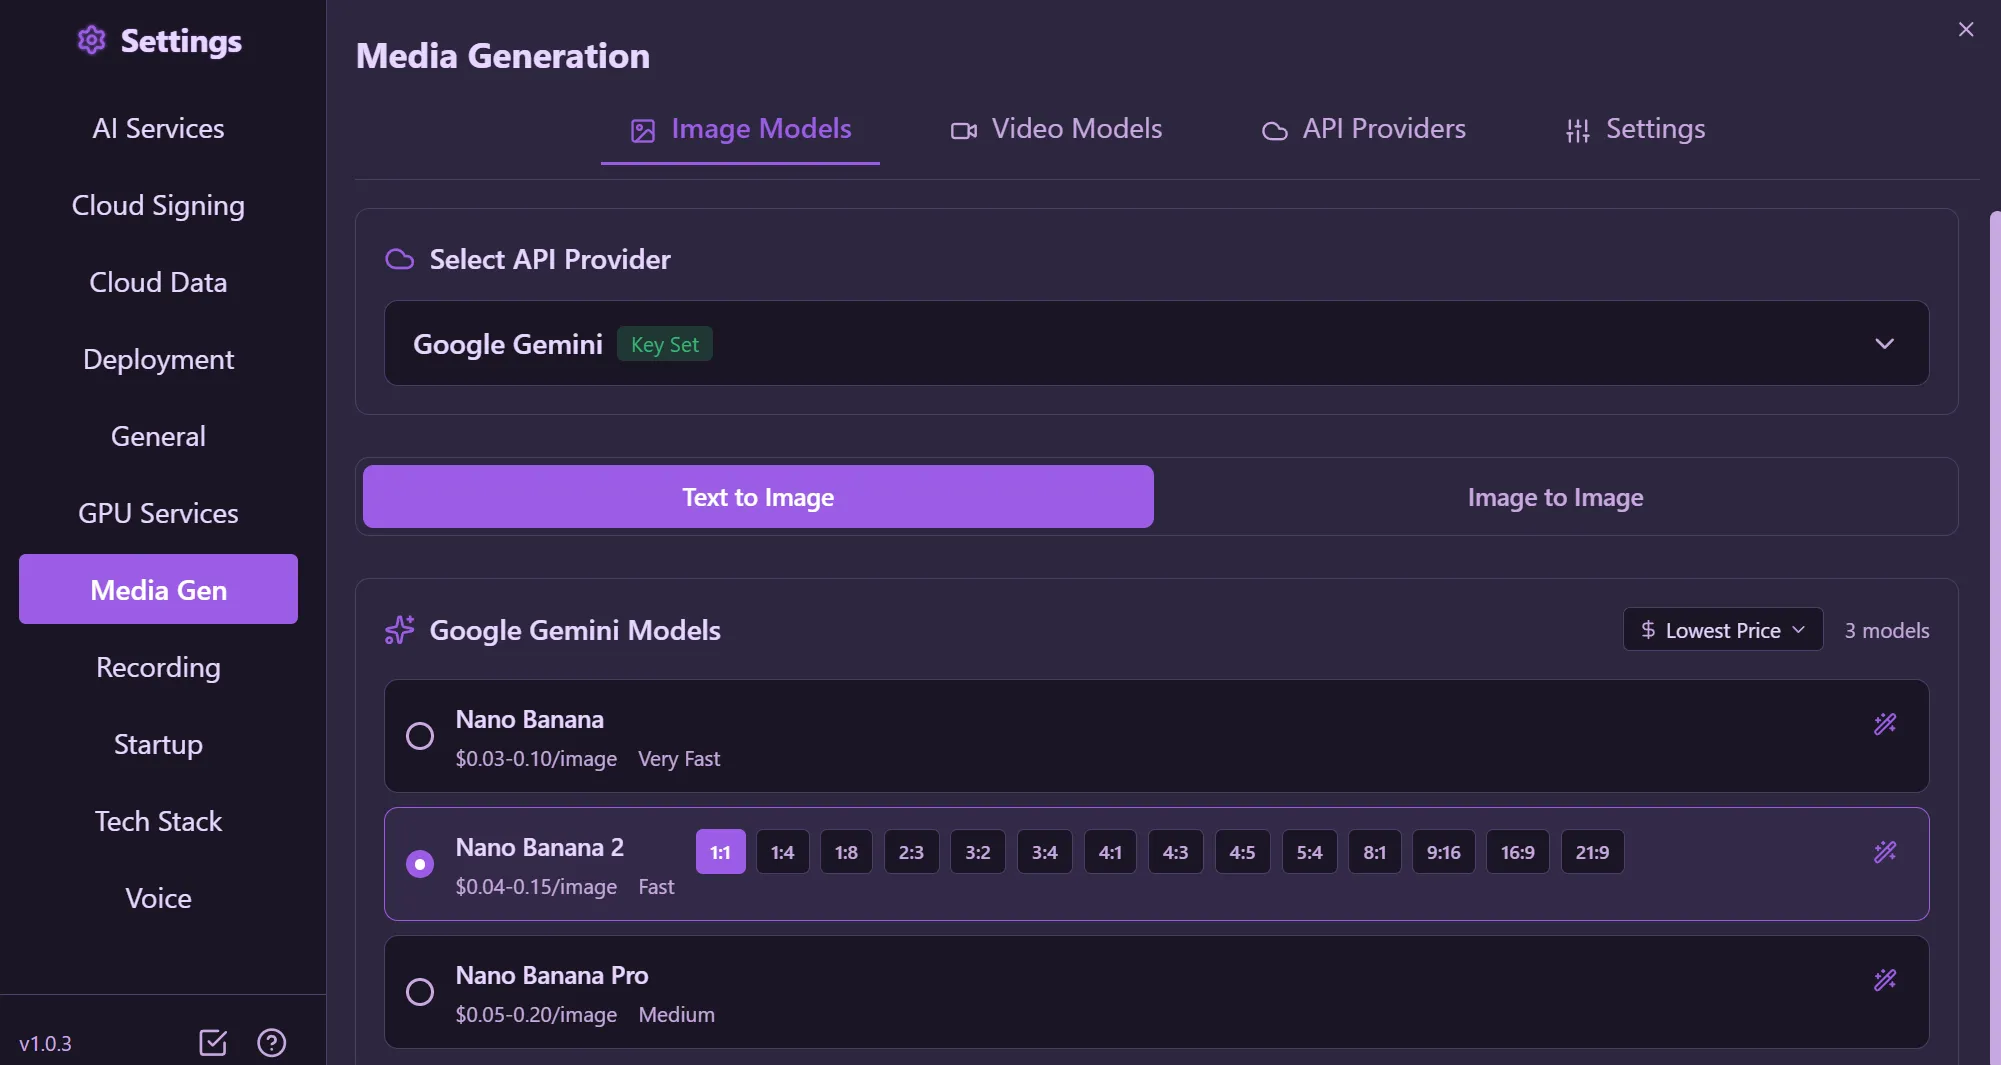Click the magic wand icon for Nano Banana 2

pyautogui.click(x=1885, y=852)
